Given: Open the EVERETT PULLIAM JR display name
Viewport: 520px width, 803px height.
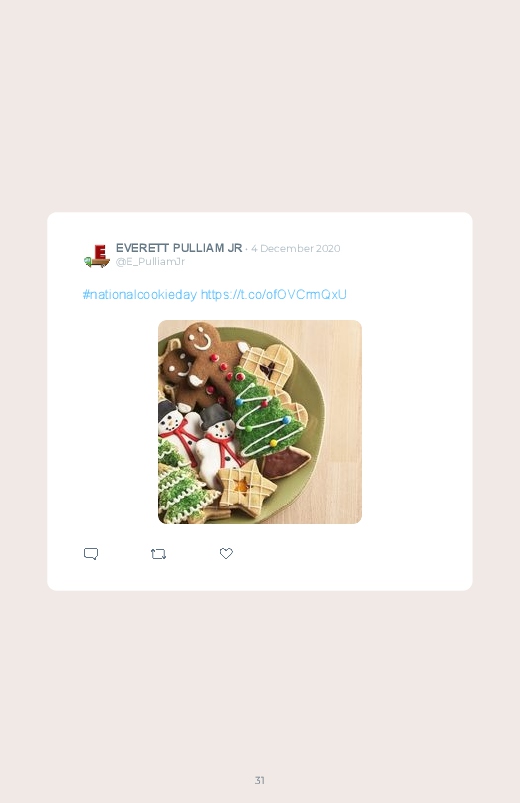Looking at the screenshot, I should pyautogui.click(x=179, y=248).
